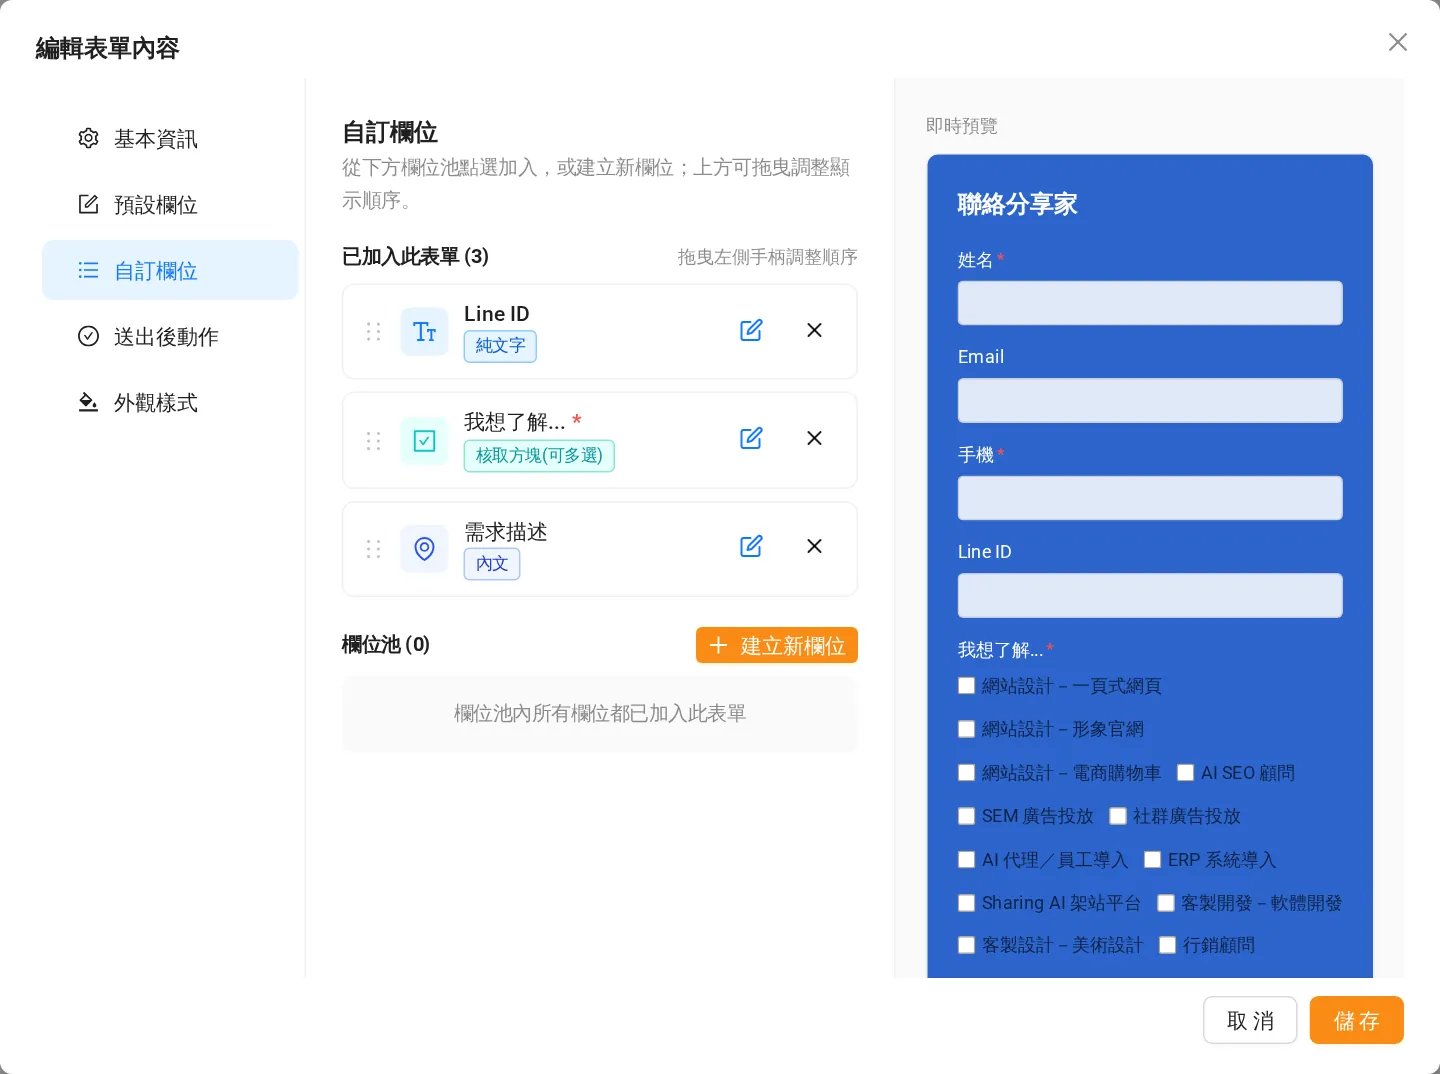Save the form with 儲存
The height and width of the screenshot is (1074, 1440).
pyautogui.click(x=1357, y=1020)
